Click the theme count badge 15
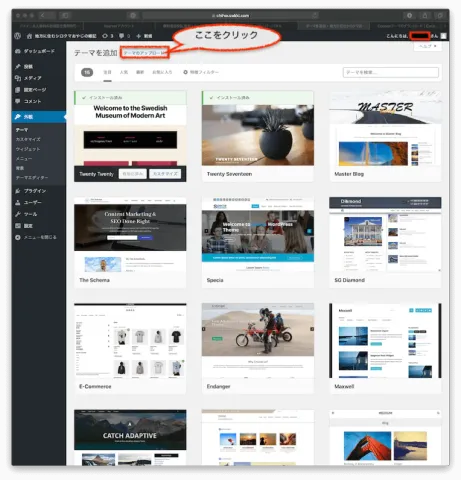 pyautogui.click(x=87, y=72)
